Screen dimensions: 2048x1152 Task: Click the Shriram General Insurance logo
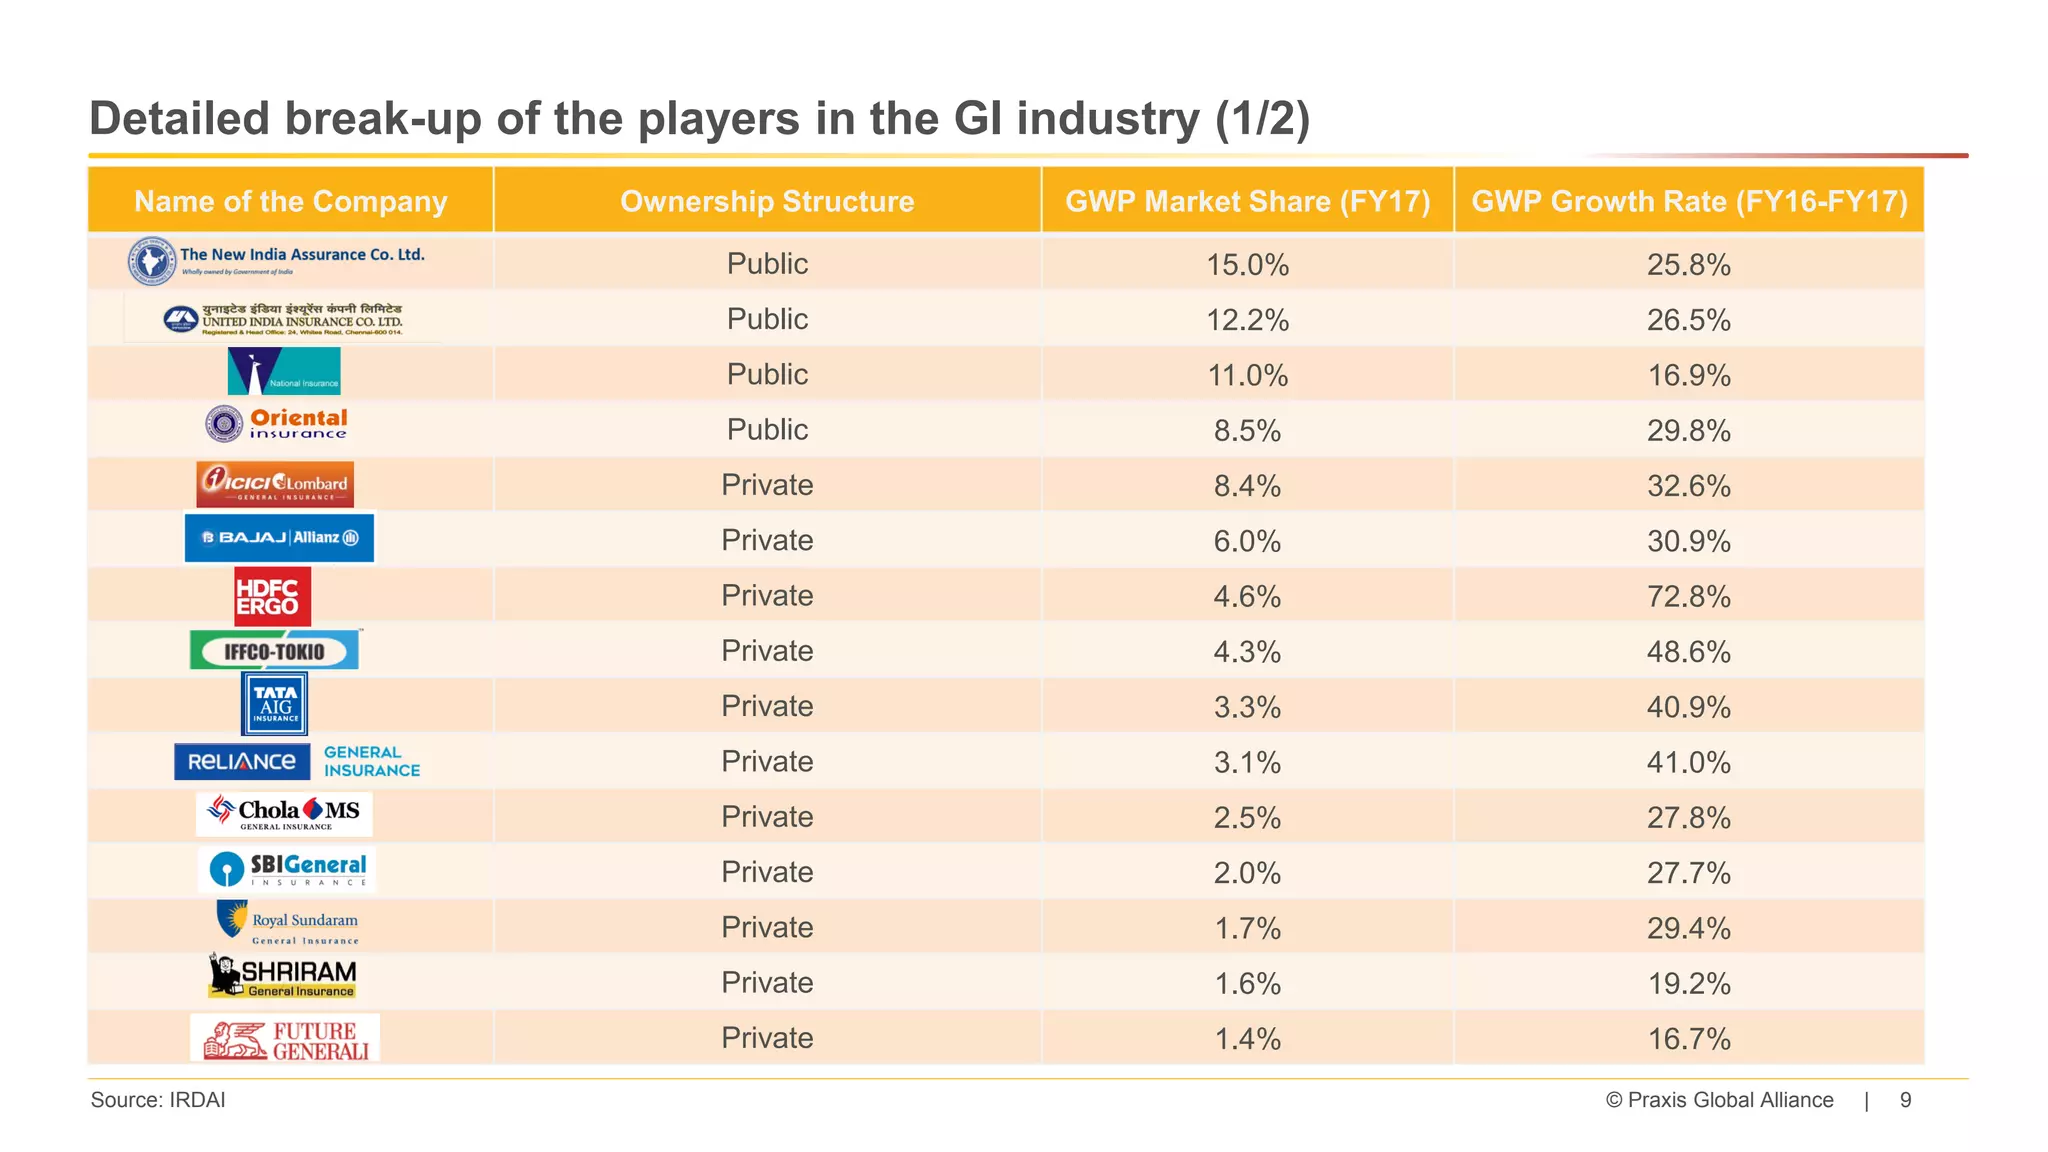pos(283,976)
